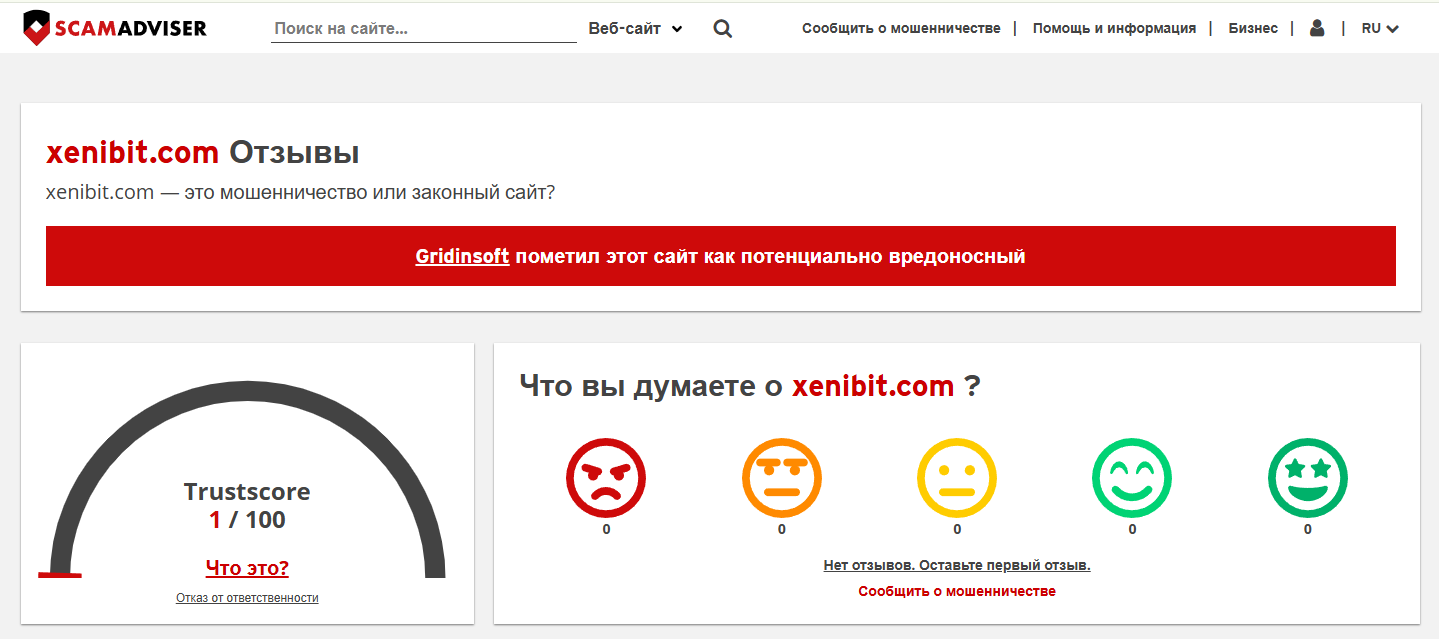Open the RU language dropdown
This screenshot has height=639, width=1439.
click(x=1380, y=28)
